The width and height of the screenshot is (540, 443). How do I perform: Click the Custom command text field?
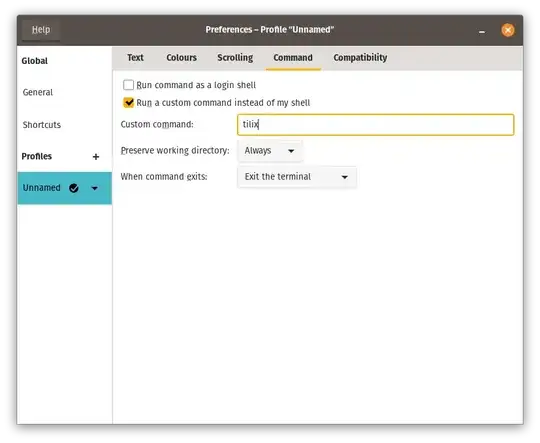(375, 124)
